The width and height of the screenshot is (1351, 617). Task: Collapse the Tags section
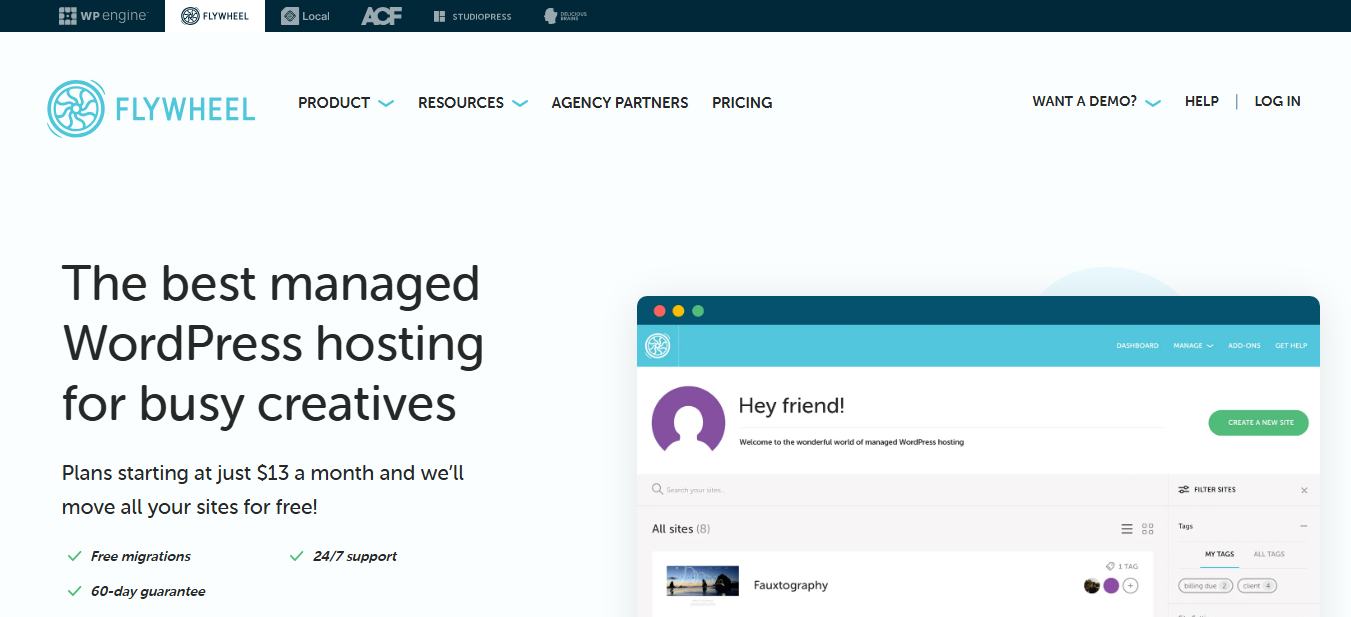(x=1304, y=526)
